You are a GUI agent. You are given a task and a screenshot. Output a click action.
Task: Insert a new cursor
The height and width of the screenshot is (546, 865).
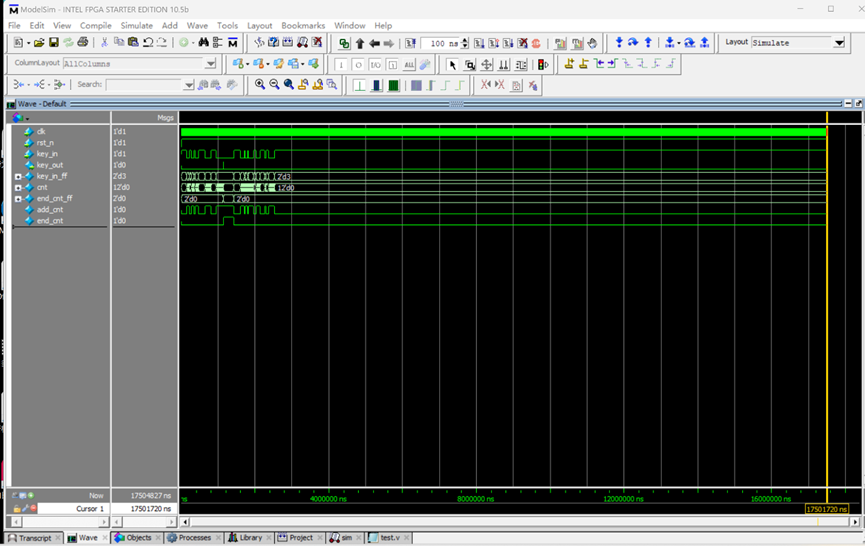[x=569, y=64]
